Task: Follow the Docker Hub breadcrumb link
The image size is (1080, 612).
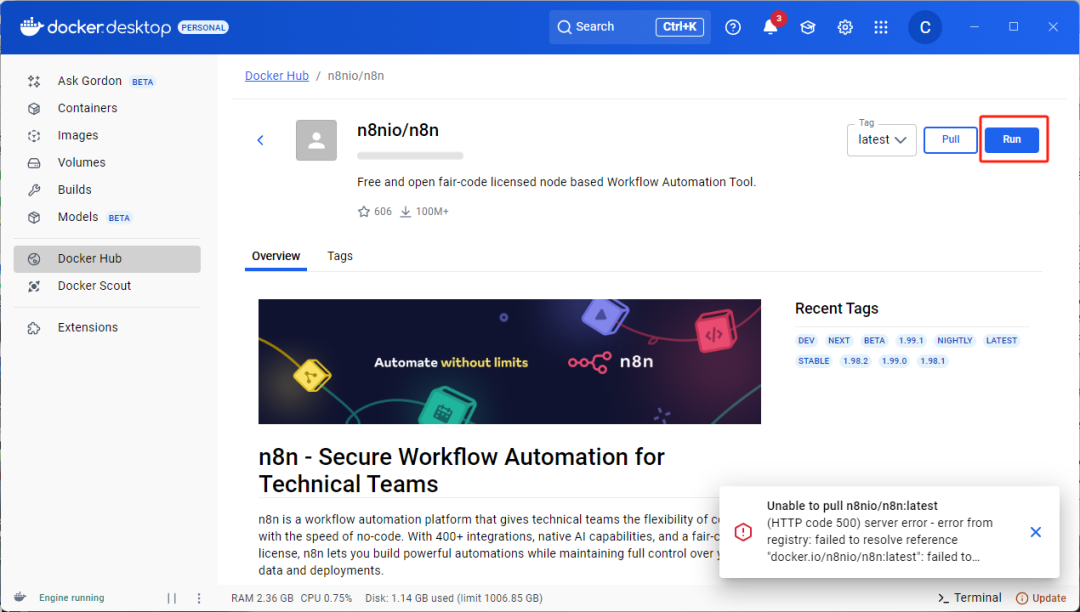Action: [x=277, y=76]
